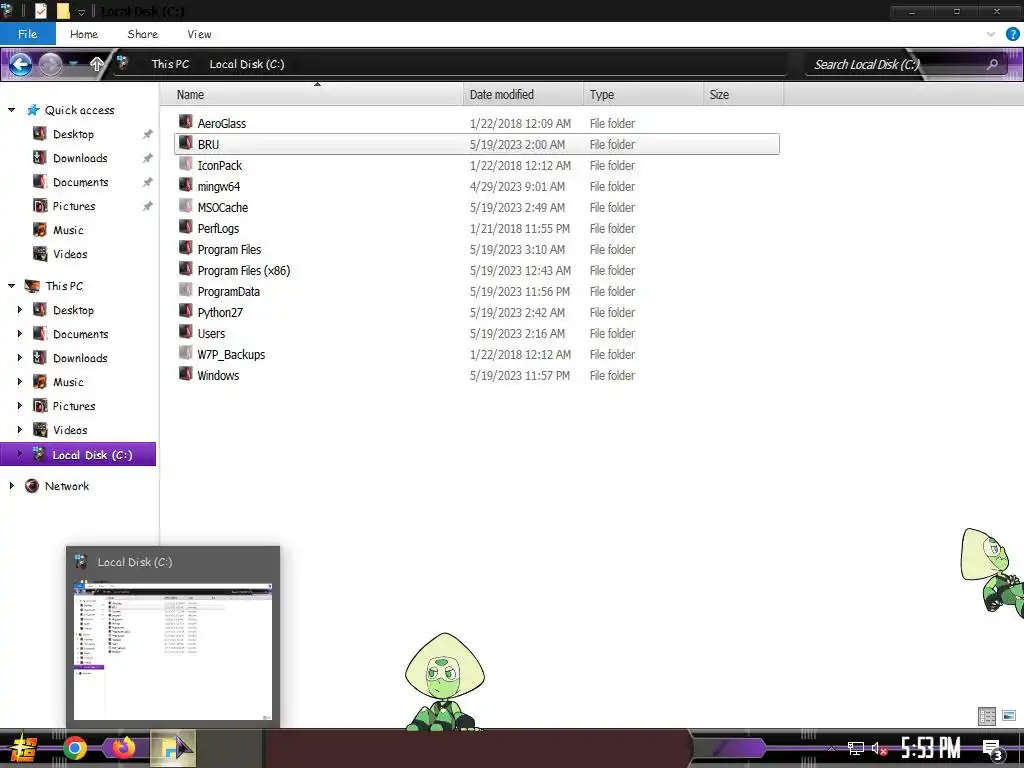Select the Python27 folder icon
This screenshot has width=1024, height=768.
tap(186, 311)
